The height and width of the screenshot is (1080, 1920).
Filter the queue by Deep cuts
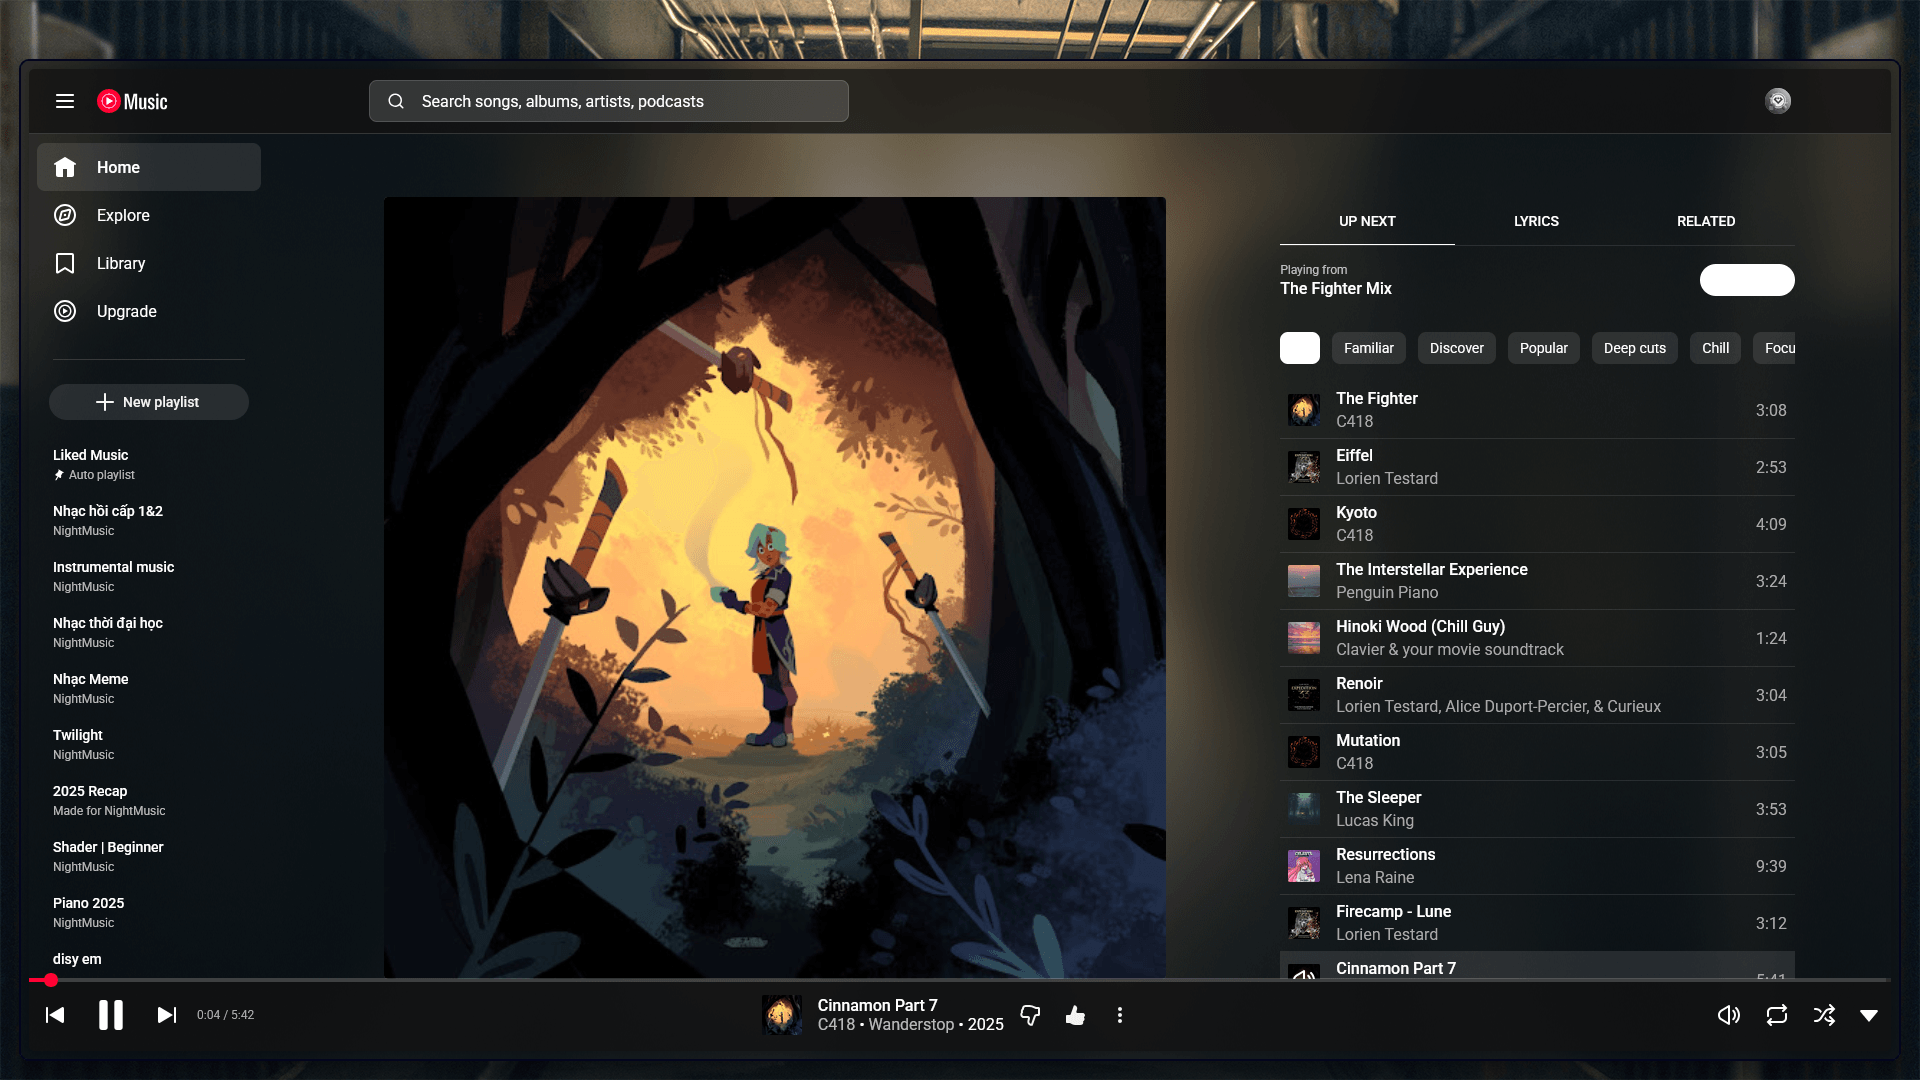[1634, 348]
